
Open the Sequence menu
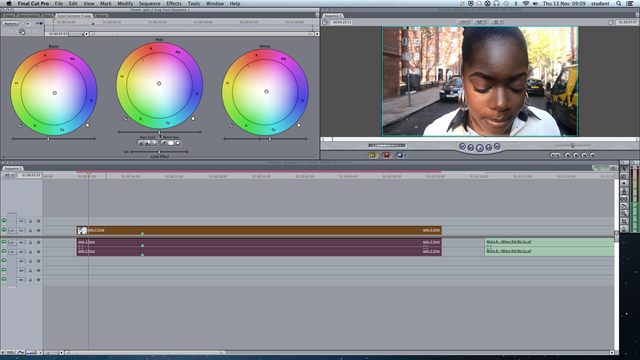tap(149, 3)
